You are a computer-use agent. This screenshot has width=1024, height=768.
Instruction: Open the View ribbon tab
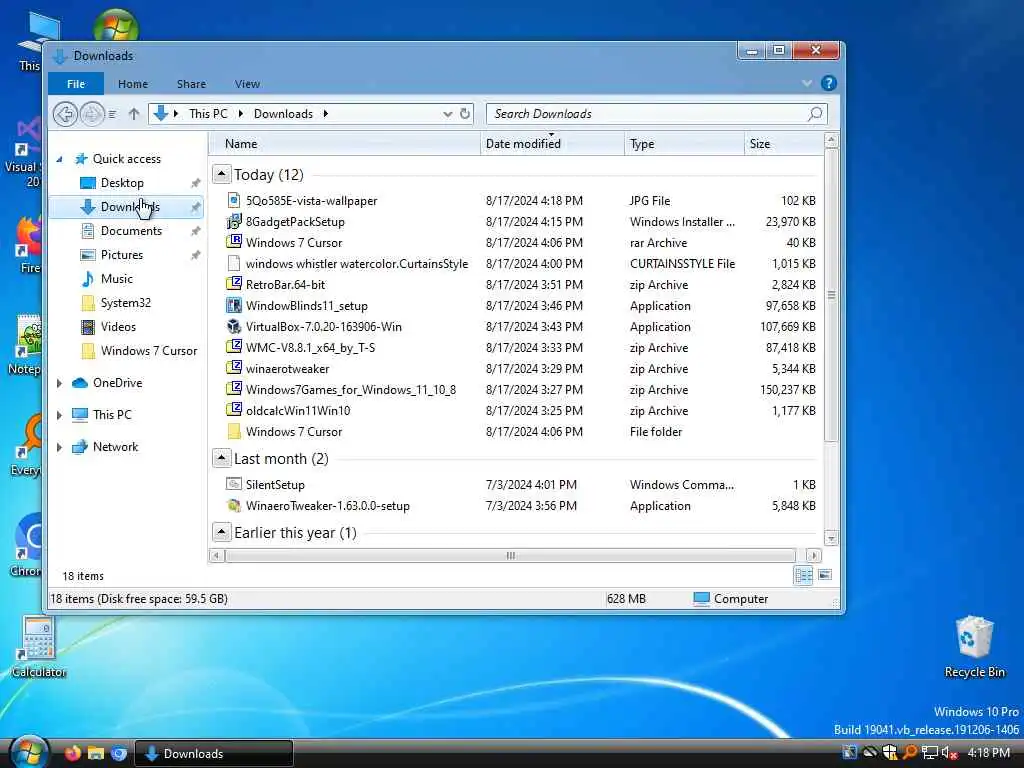click(247, 84)
